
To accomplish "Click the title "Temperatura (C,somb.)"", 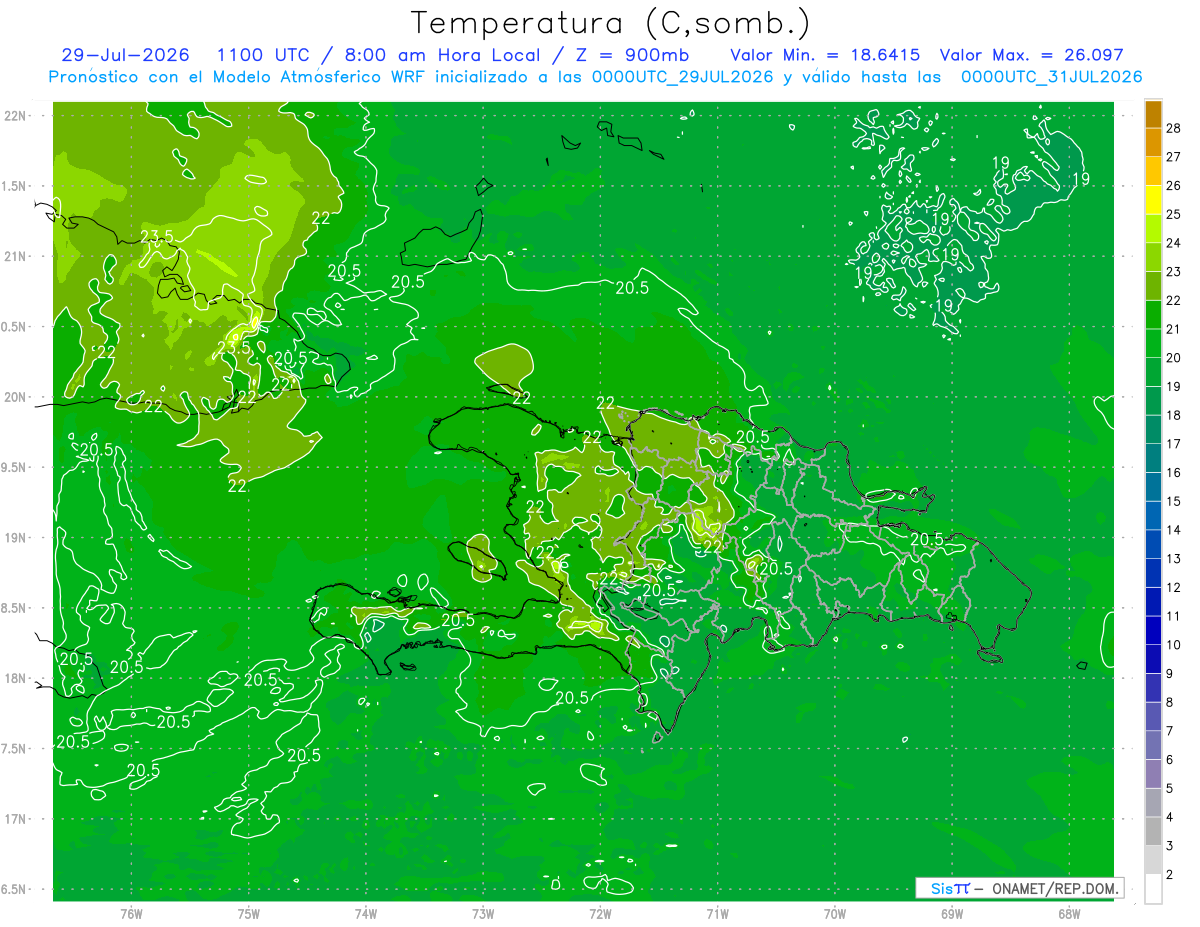I will (611, 23).
